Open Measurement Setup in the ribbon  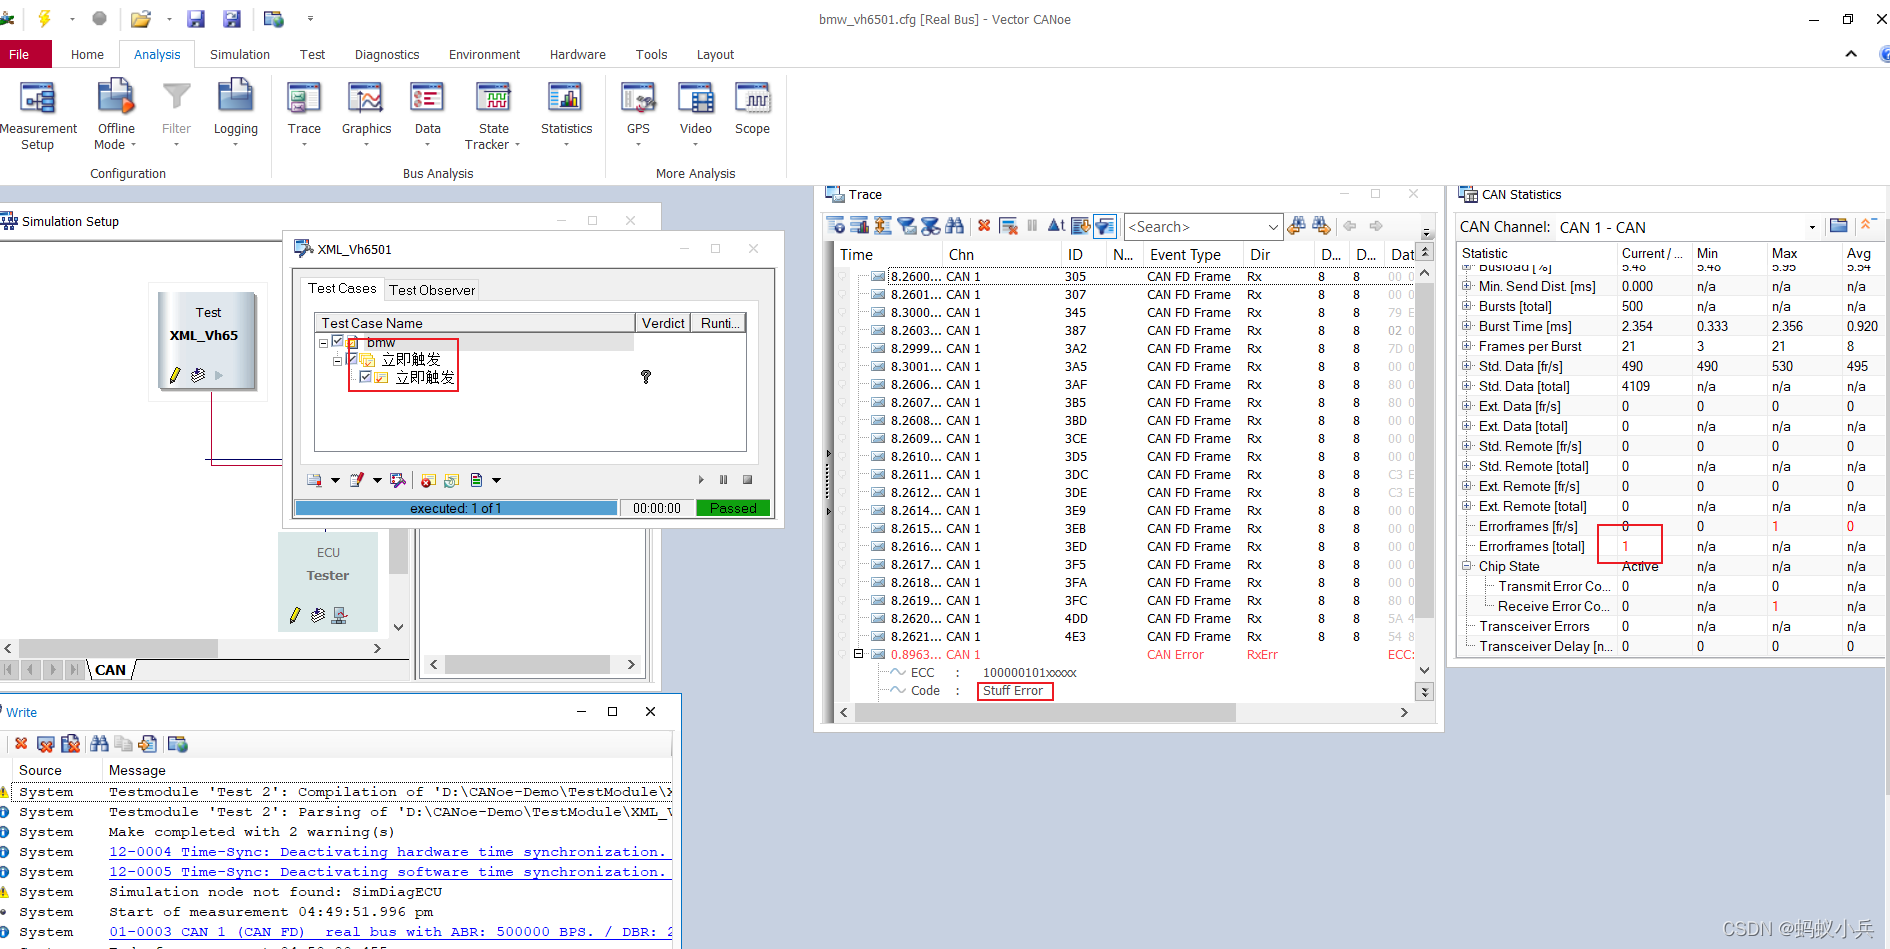(38, 115)
